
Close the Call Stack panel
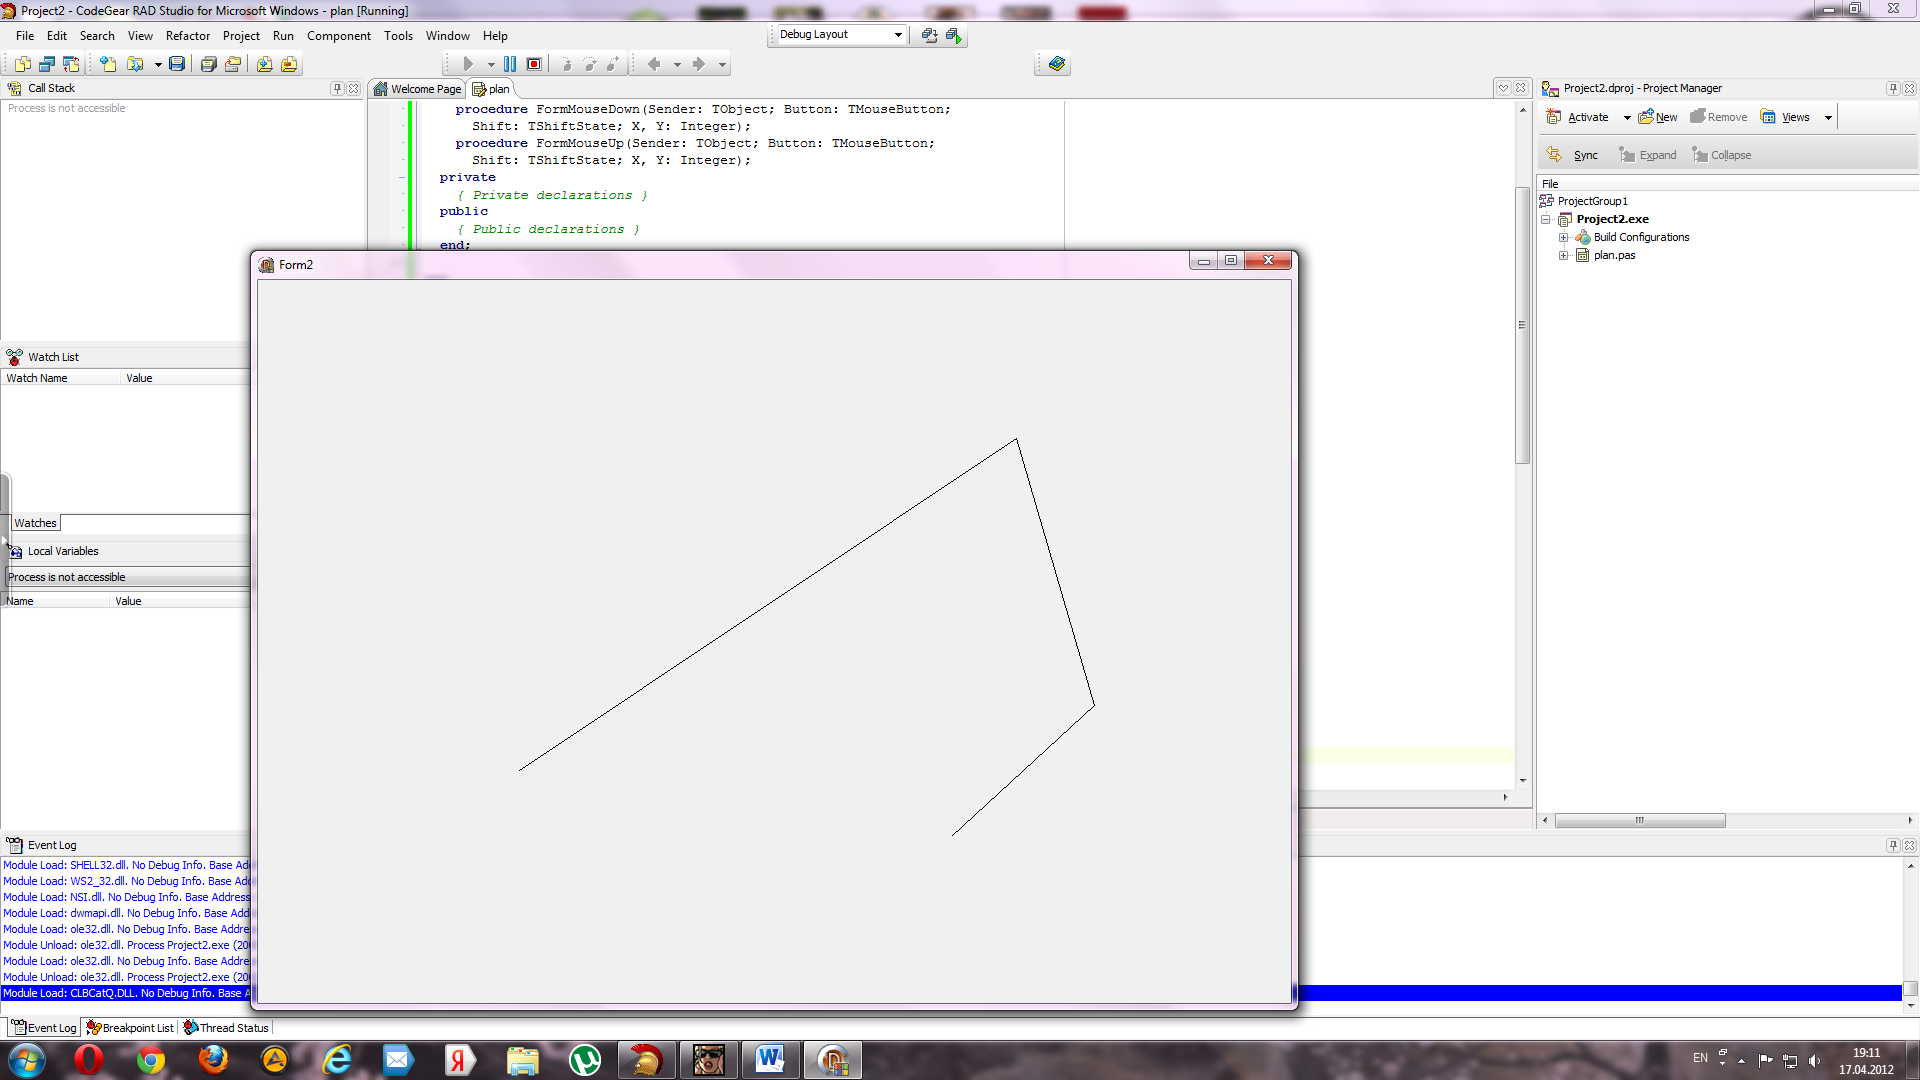[x=353, y=88]
